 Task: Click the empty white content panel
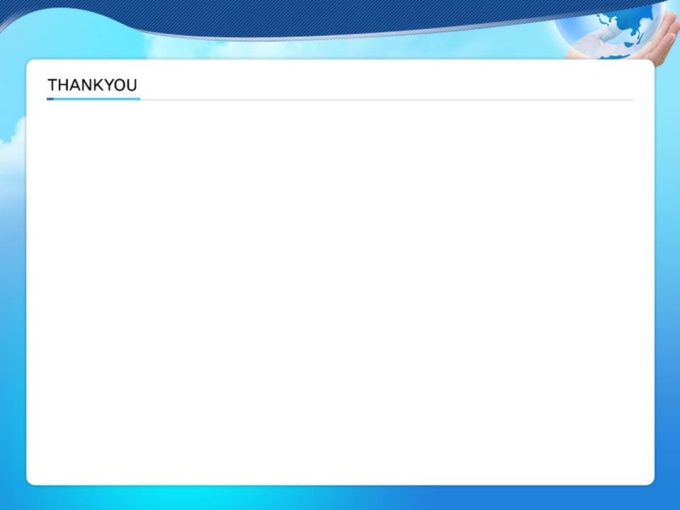pyautogui.click(x=340, y=291)
